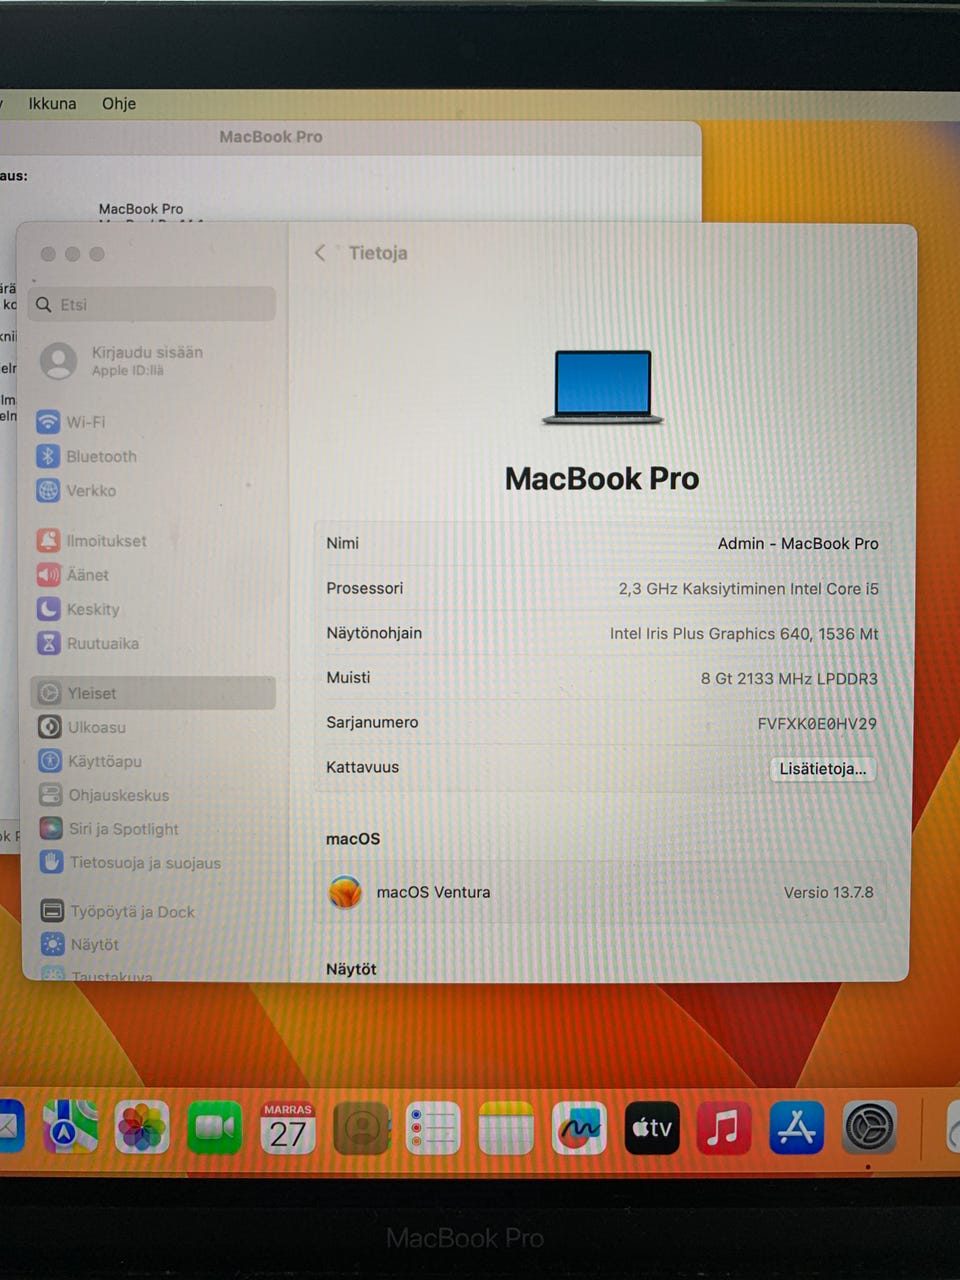Select Yleiset general settings
The width and height of the screenshot is (960, 1280).
tap(154, 693)
